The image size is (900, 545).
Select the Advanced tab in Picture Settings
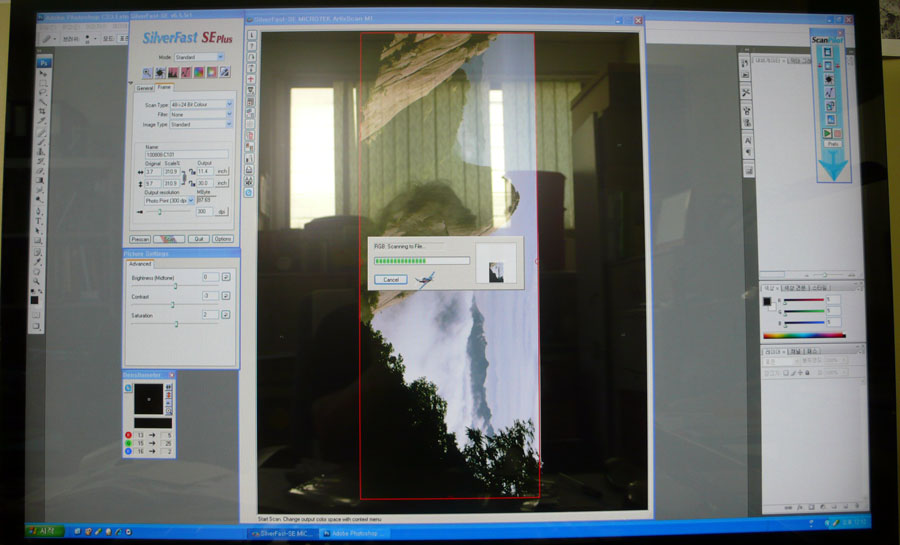point(139,264)
